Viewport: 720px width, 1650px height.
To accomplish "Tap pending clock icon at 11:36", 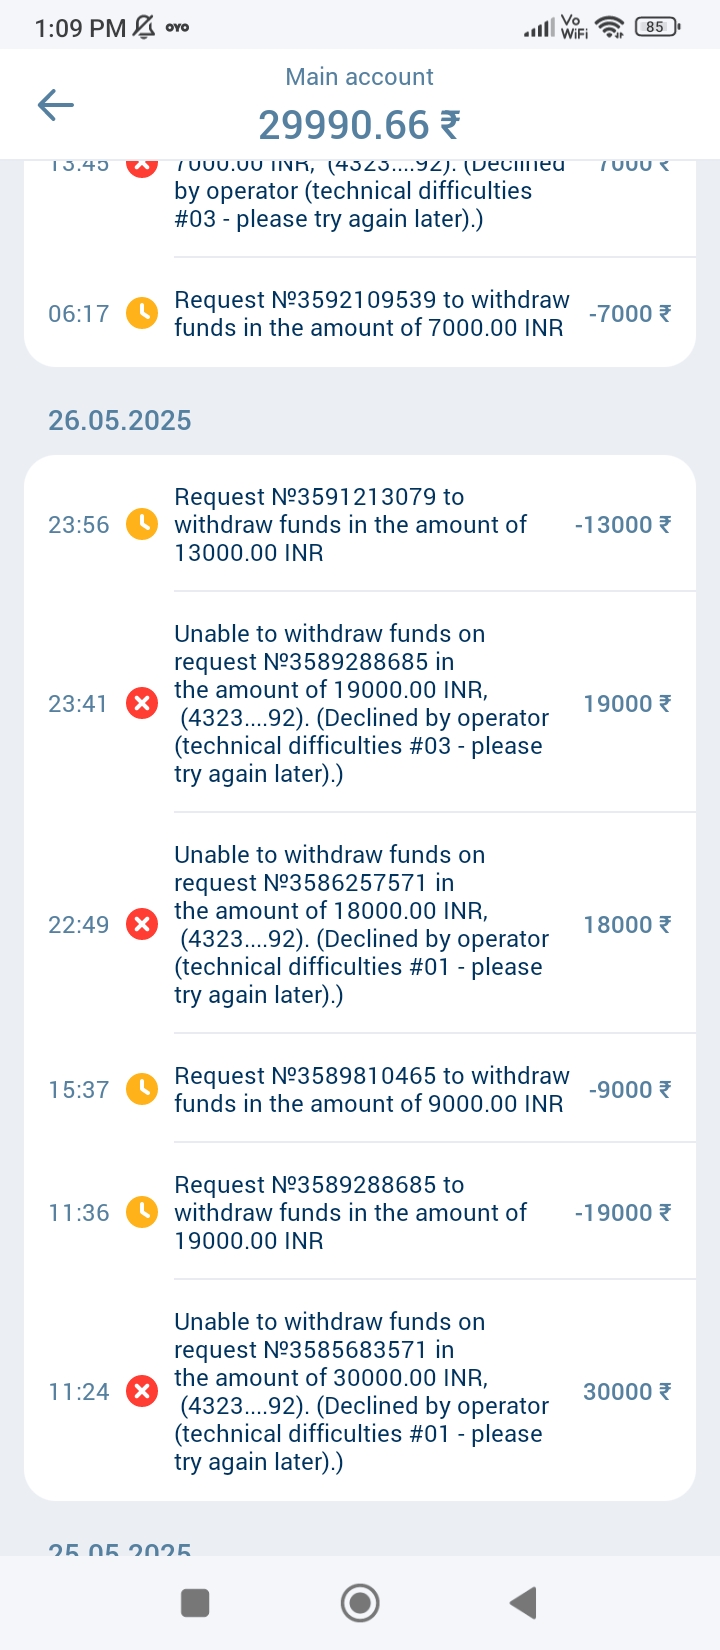I will pos(142,1213).
